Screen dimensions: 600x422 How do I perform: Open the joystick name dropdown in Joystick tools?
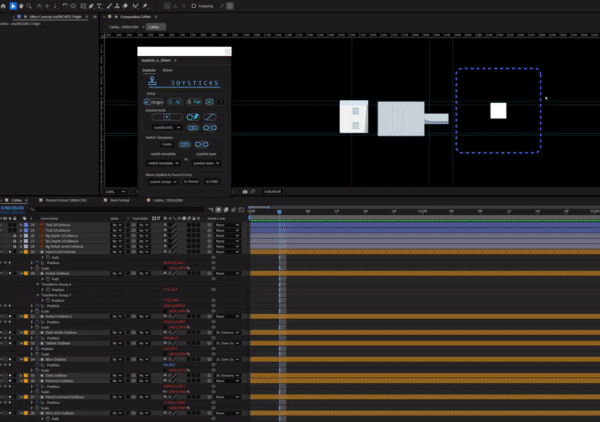pyautogui.click(x=167, y=127)
